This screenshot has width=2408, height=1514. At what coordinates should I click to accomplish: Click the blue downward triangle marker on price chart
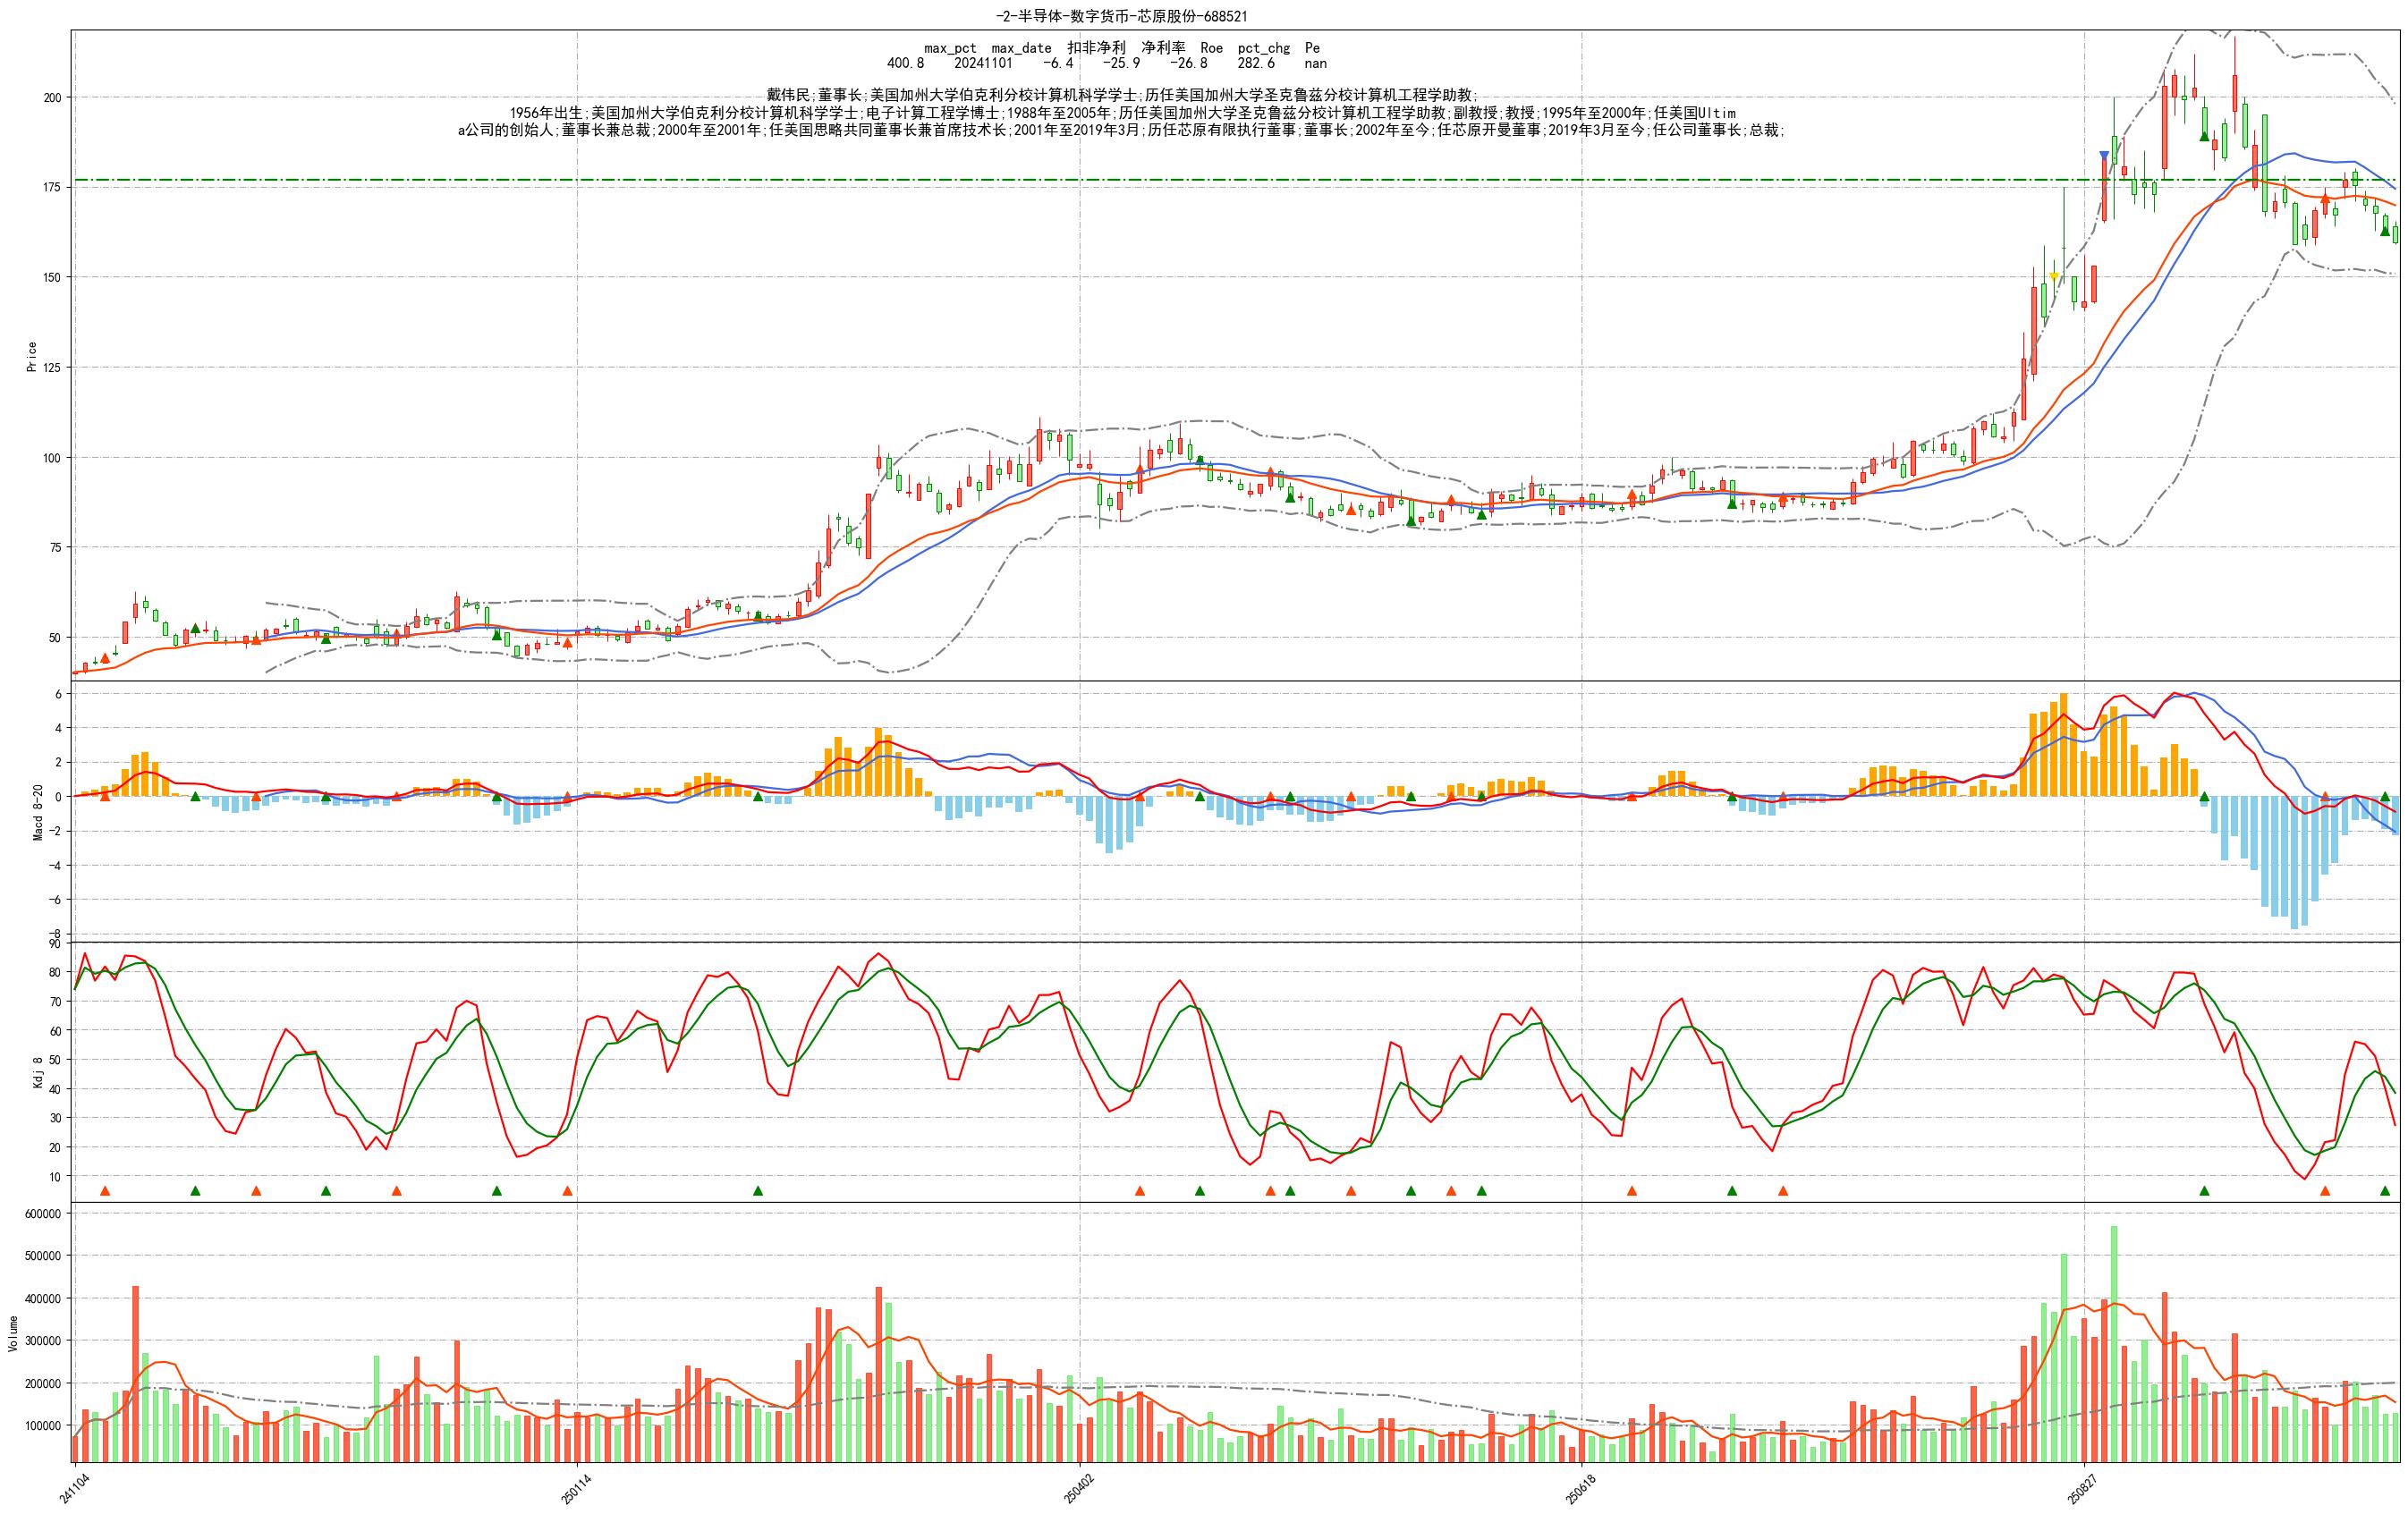(x=2104, y=156)
